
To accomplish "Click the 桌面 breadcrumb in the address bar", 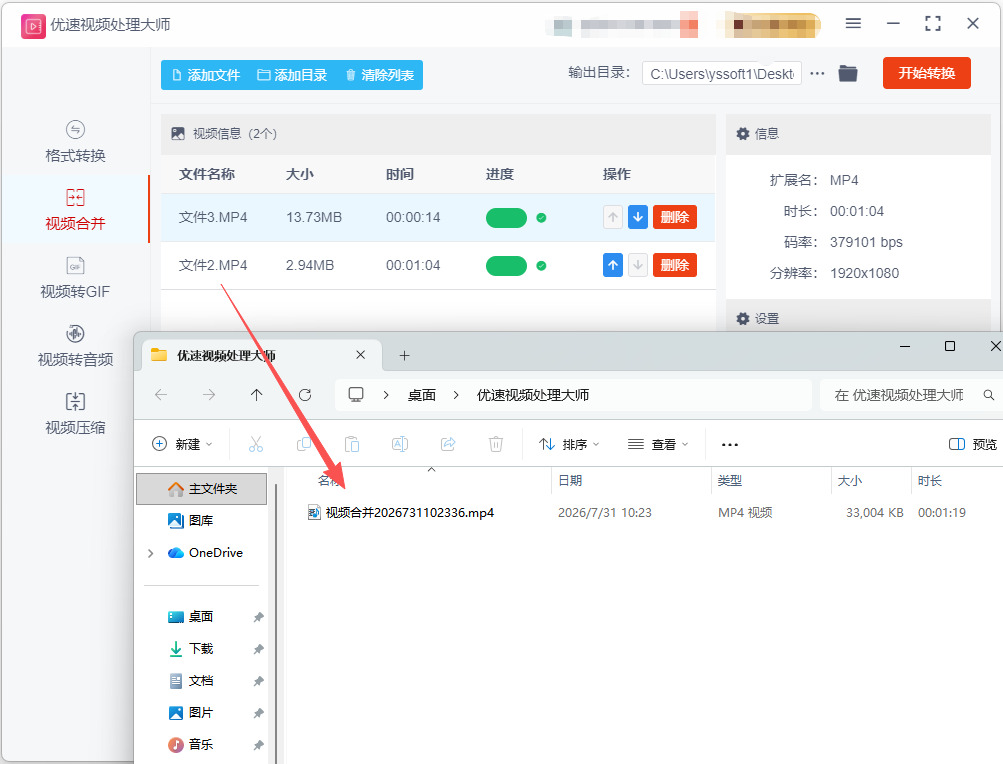I will click(x=422, y=395).
